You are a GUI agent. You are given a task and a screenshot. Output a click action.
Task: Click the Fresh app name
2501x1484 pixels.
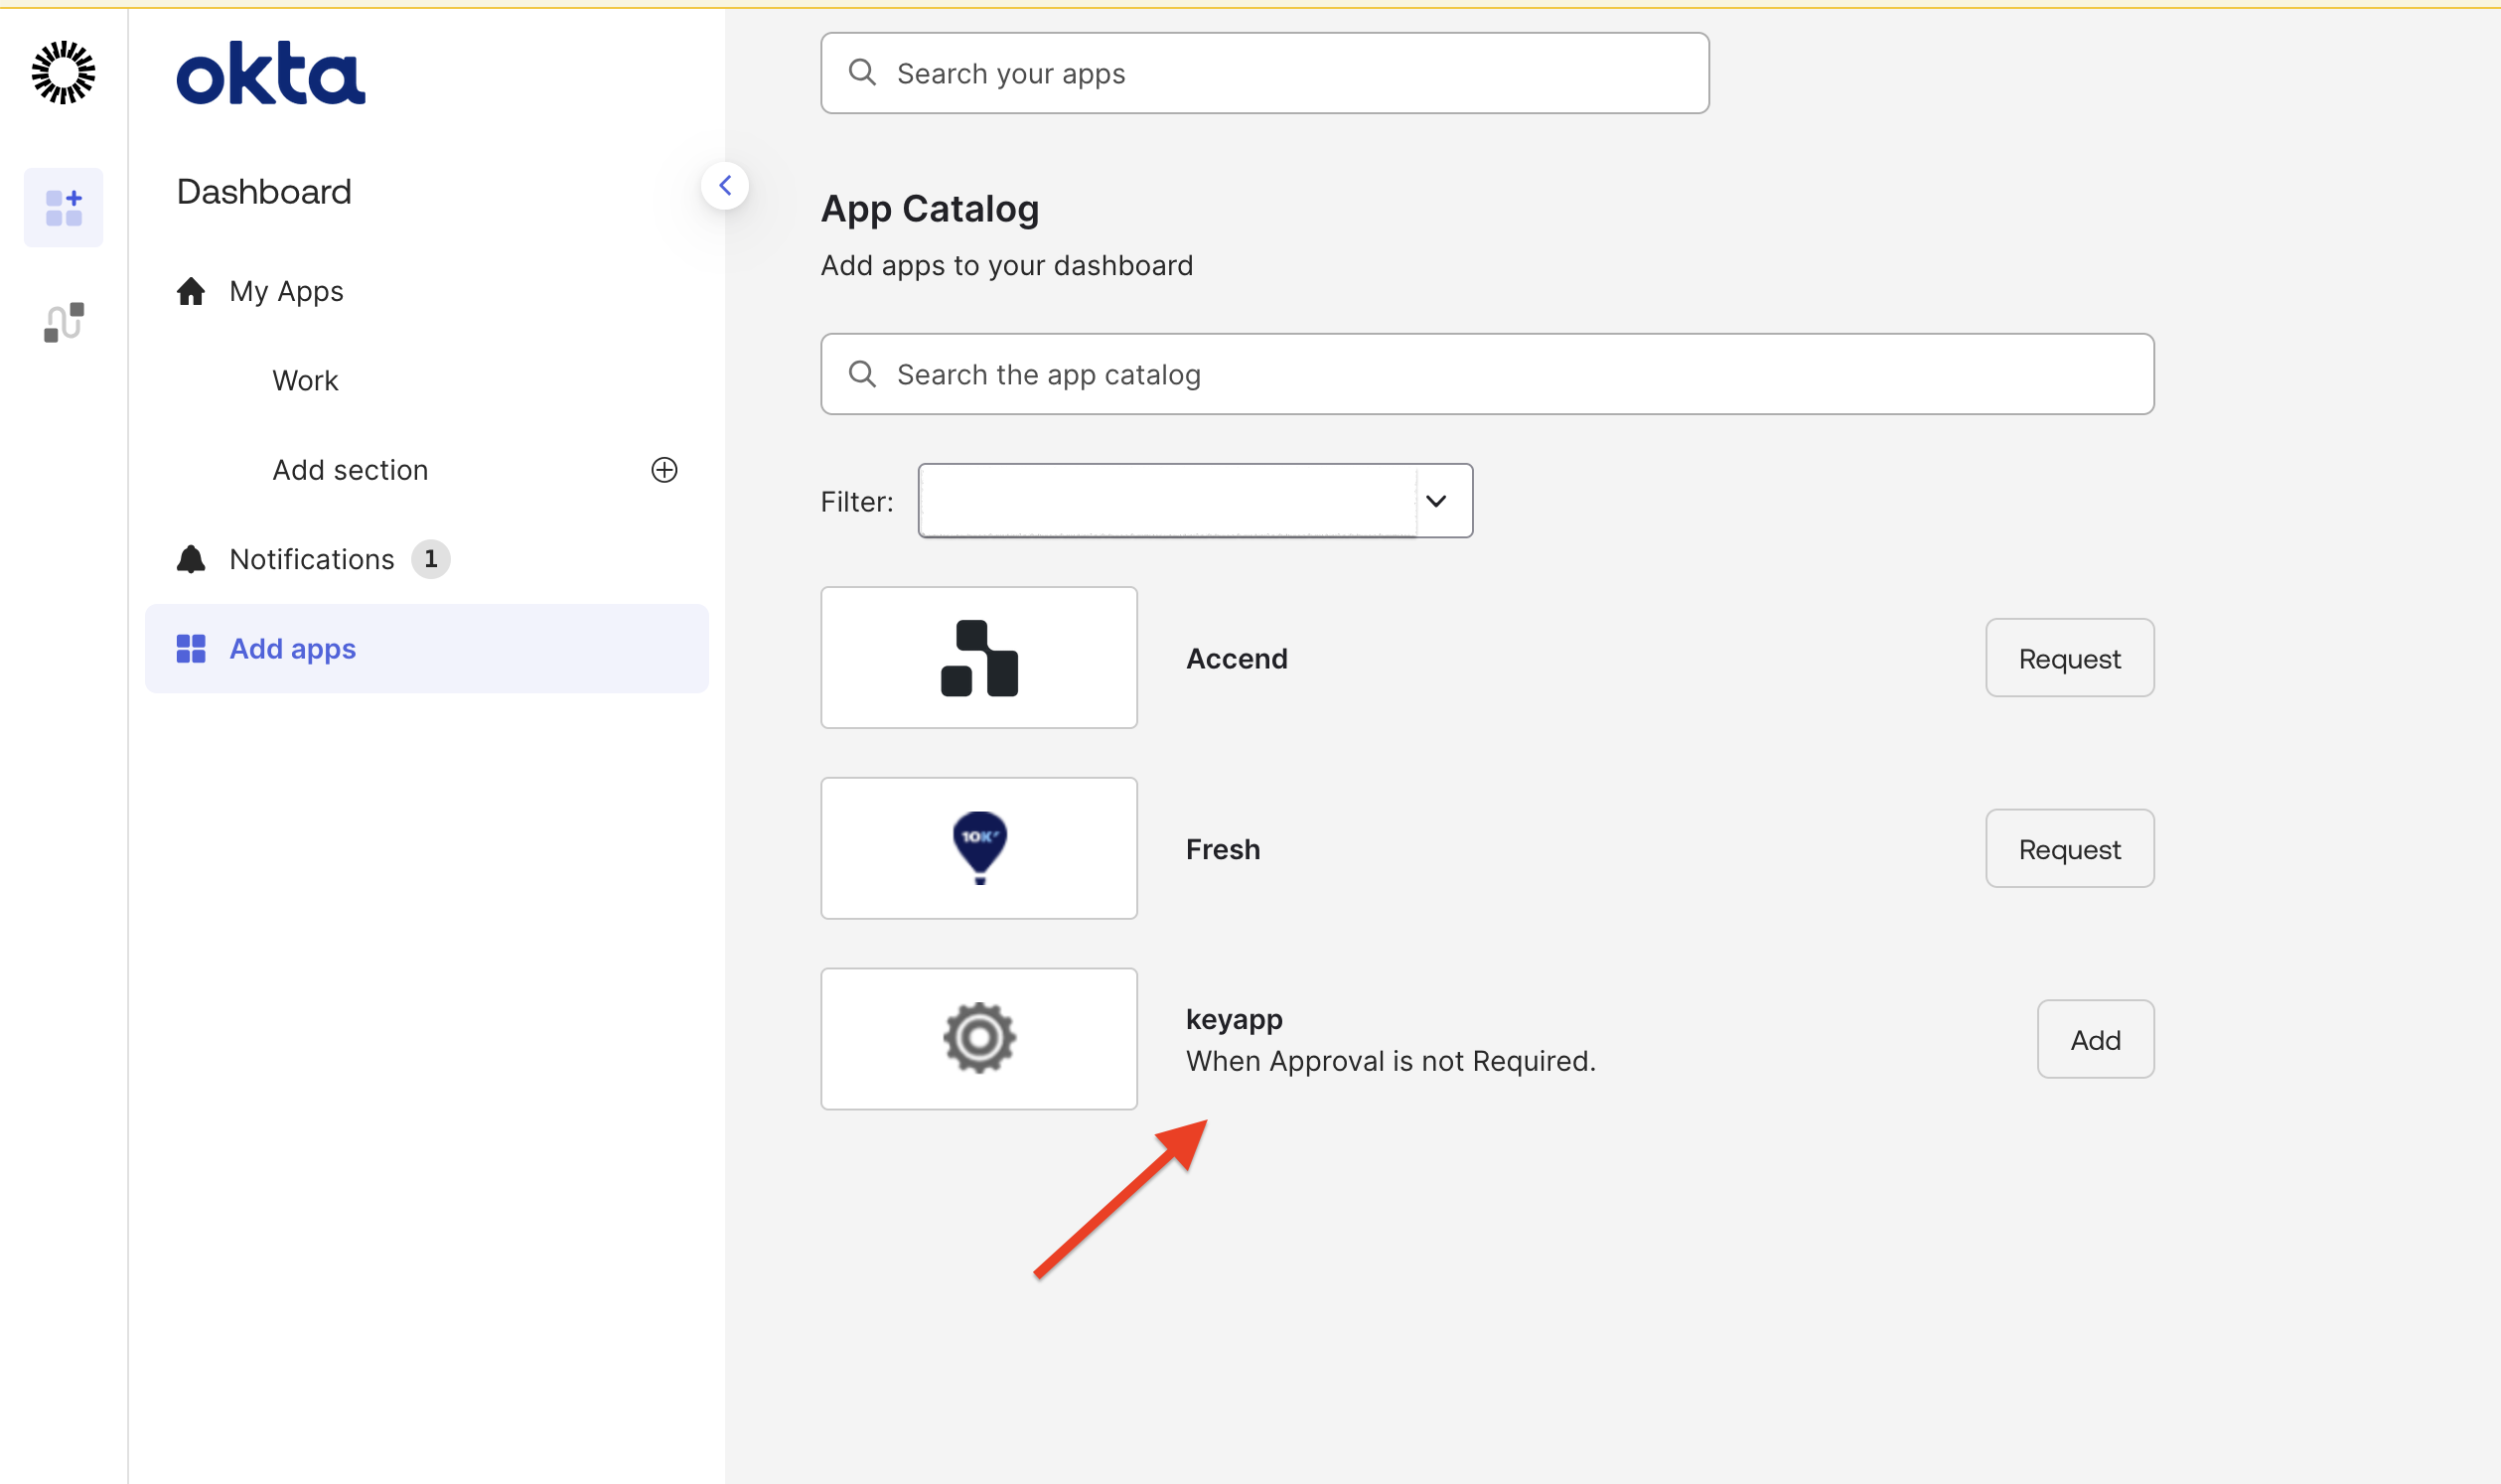click(1223, 850)
